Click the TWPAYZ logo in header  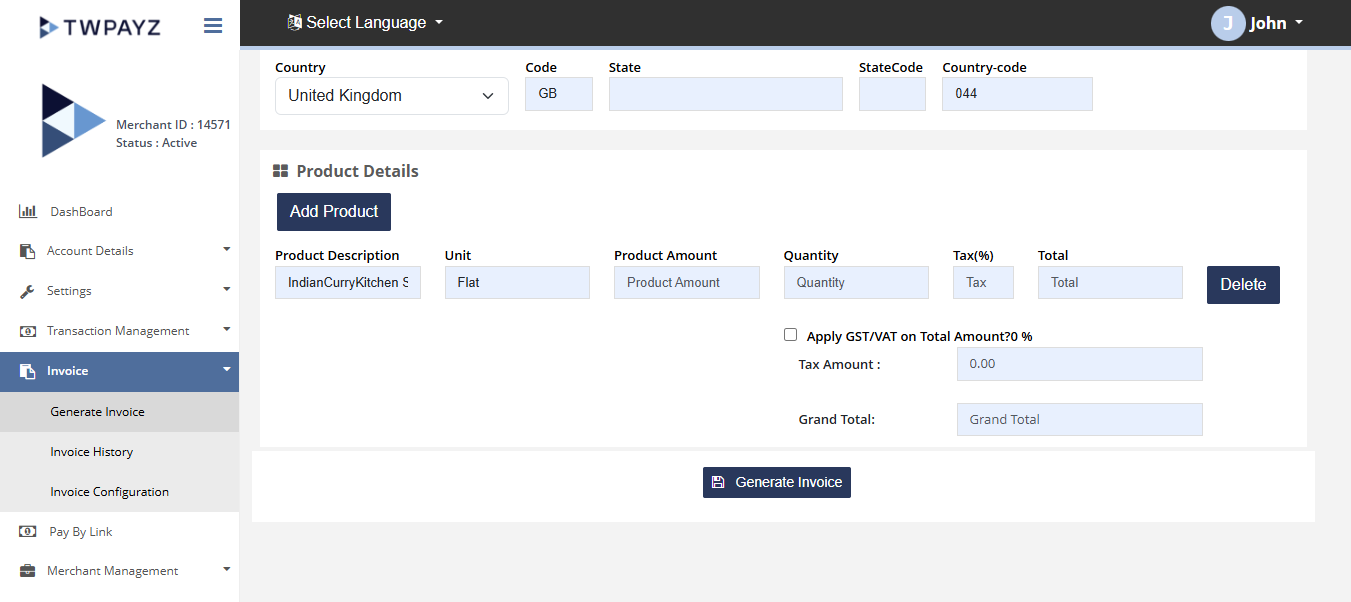[x=102, y=27]
